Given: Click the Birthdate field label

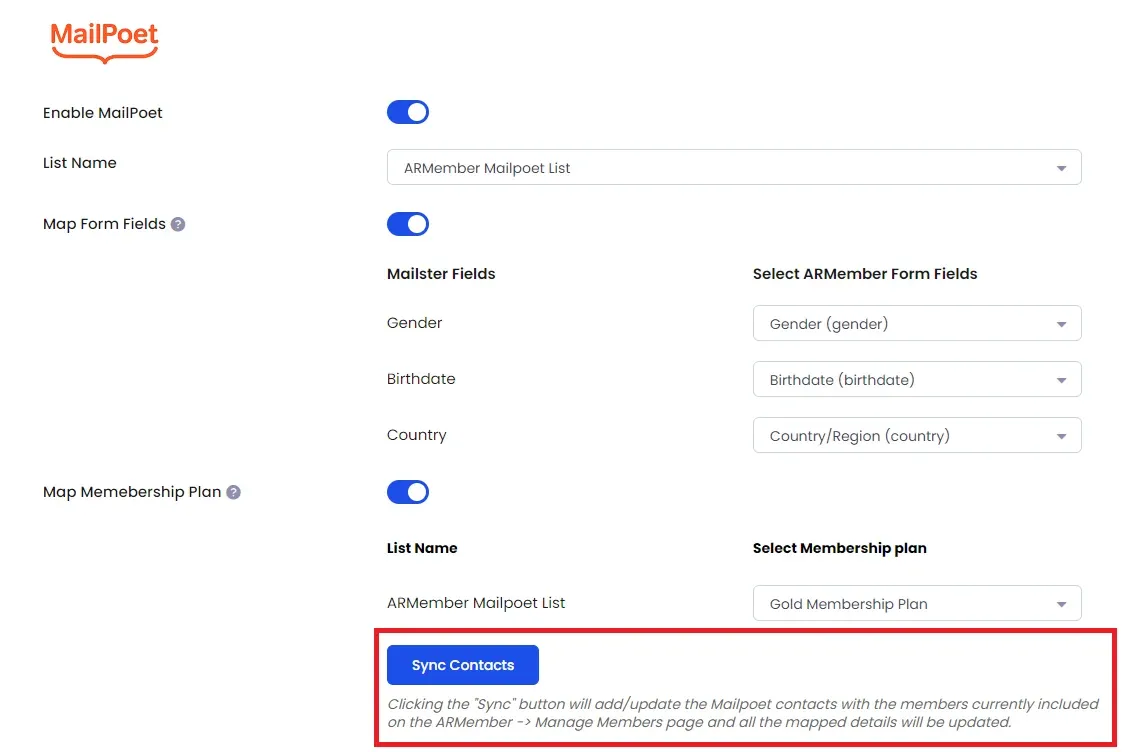Looking at the screenshot, I should pyautogui.click(x=421, y=379).
